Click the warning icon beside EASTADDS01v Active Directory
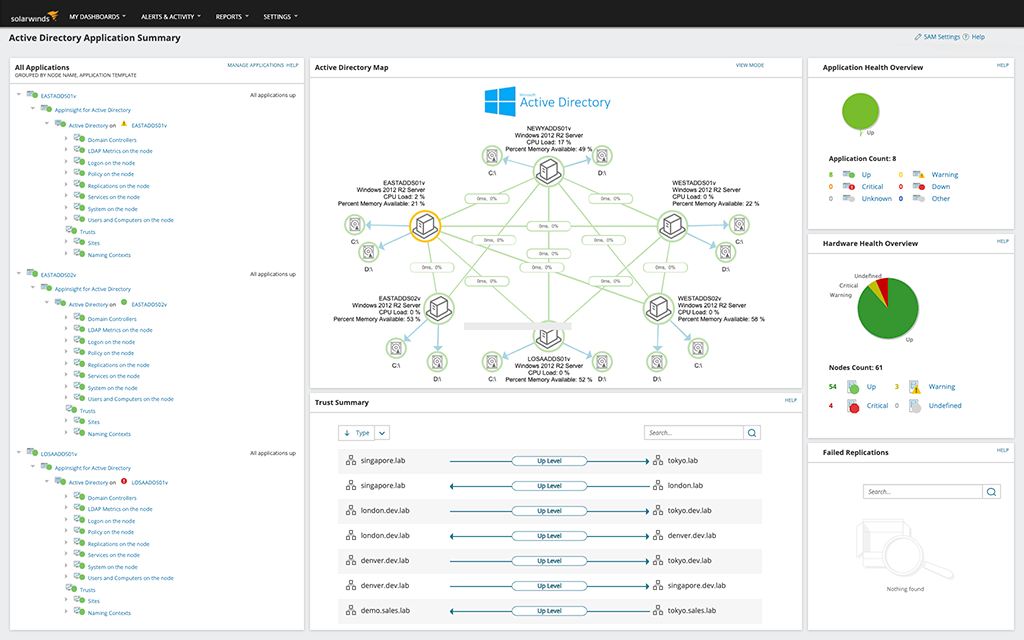1024x640 pixels. click(124, 123)
